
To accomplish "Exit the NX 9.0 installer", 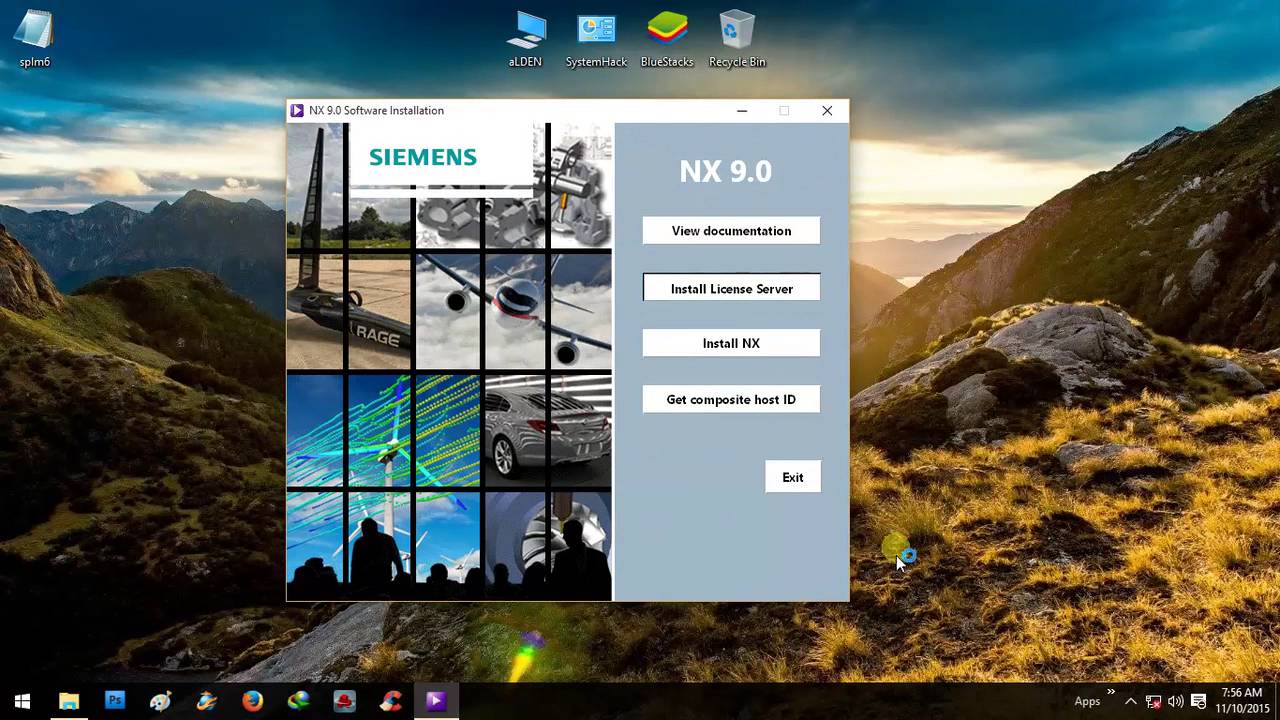I will point(793,477).
